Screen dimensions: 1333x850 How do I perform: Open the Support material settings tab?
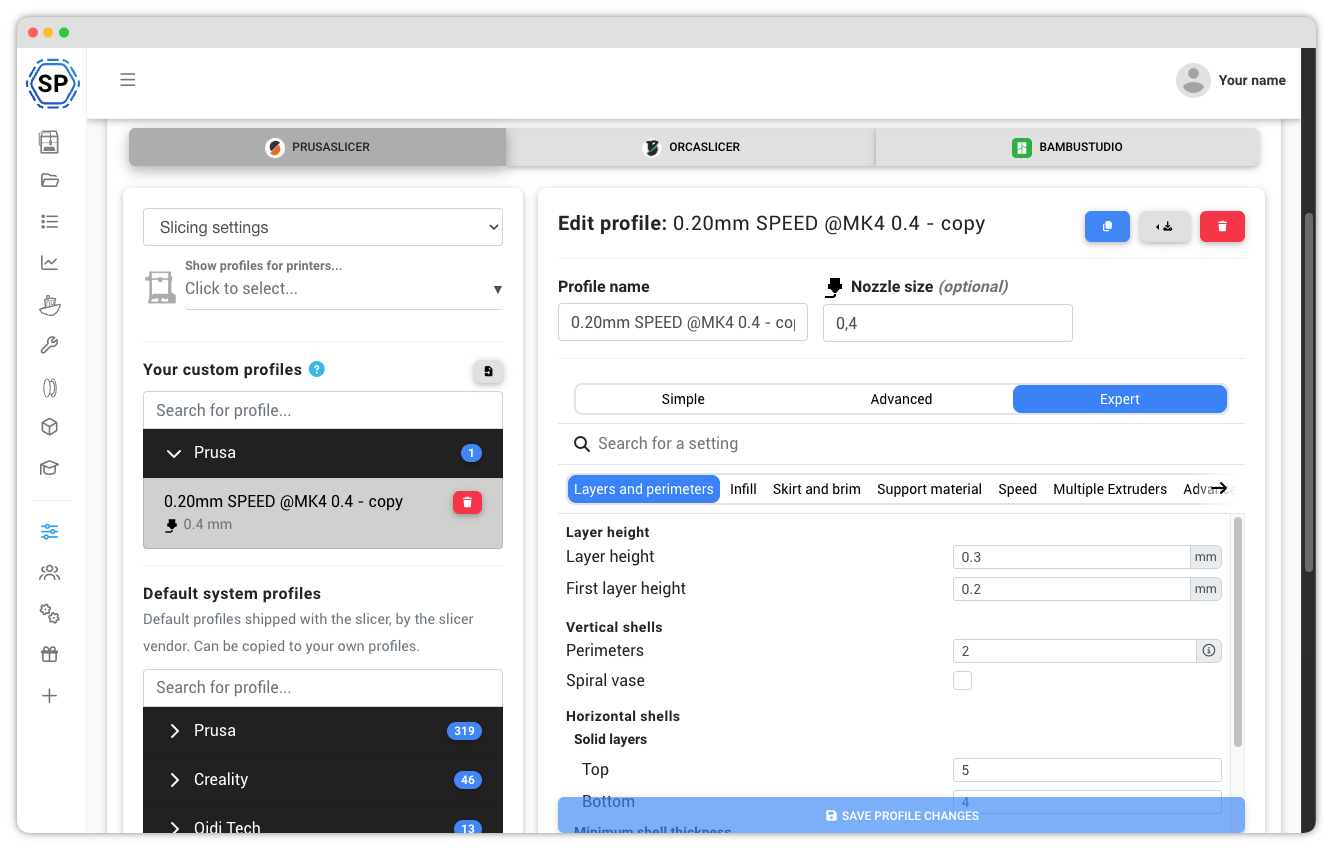(x=929, y=489)
